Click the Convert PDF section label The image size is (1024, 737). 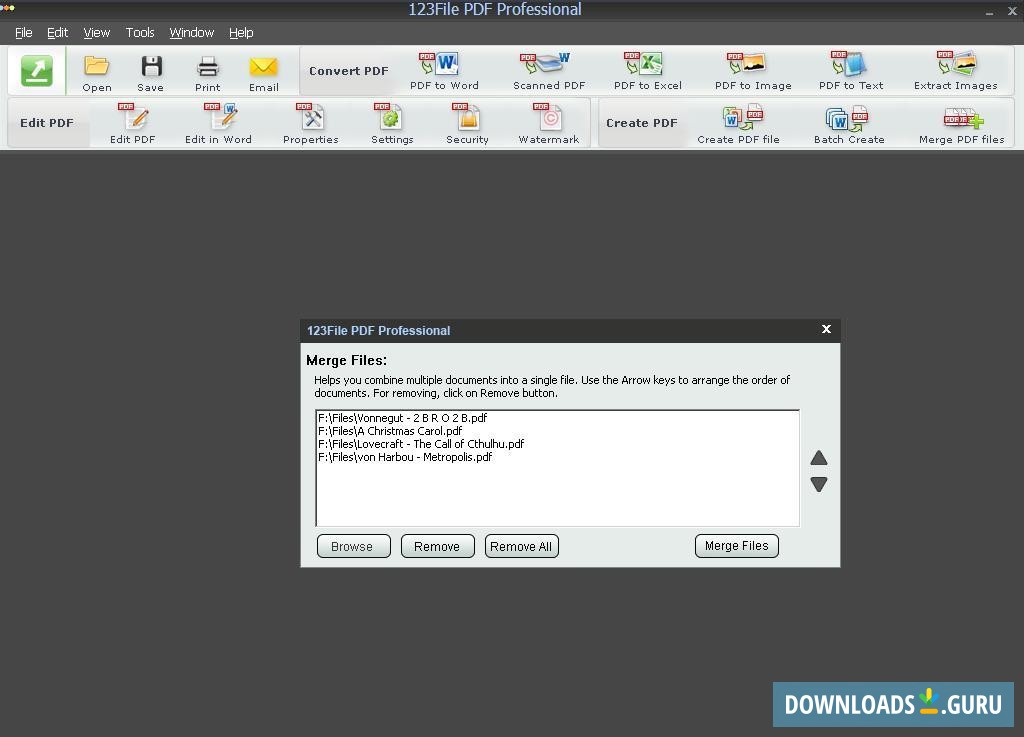(348, 71)
